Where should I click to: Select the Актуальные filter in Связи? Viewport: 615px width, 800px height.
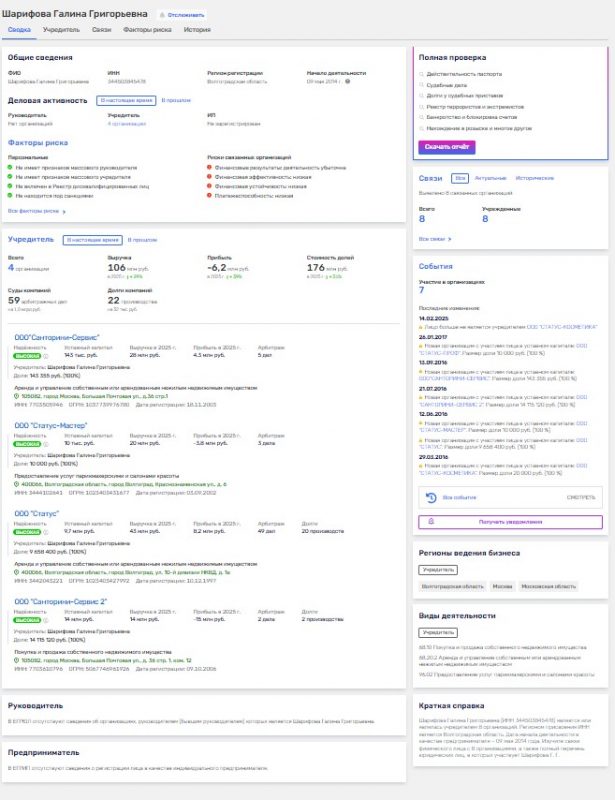click(490, 177)
